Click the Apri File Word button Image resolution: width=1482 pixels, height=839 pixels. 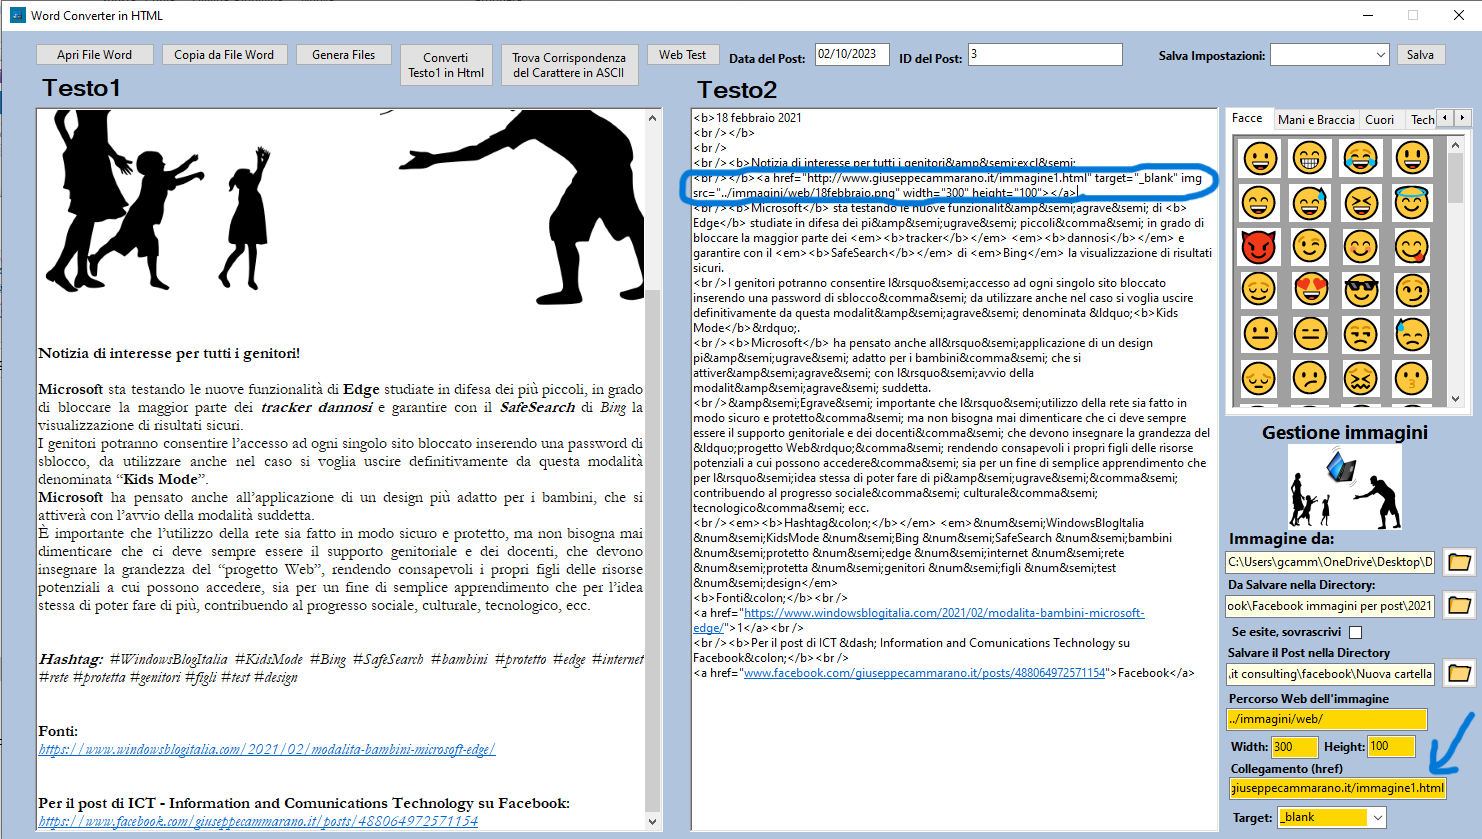(x=94, y=55)
